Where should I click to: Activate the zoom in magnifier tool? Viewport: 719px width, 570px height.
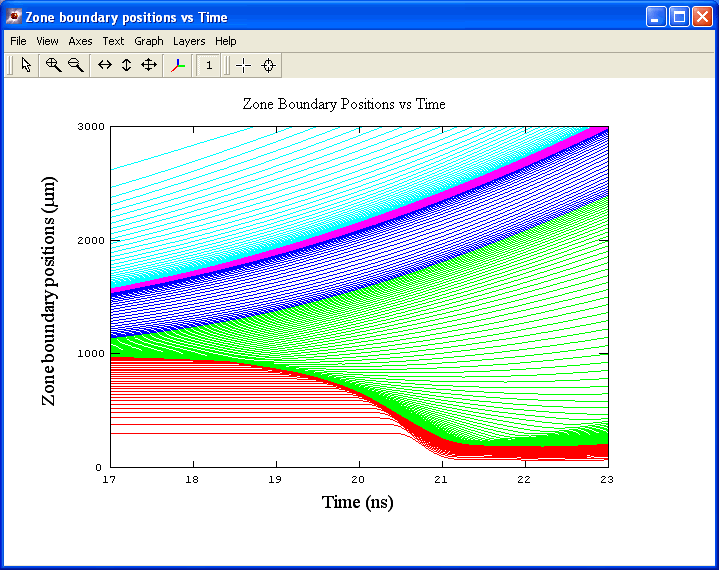pos(53,65)
